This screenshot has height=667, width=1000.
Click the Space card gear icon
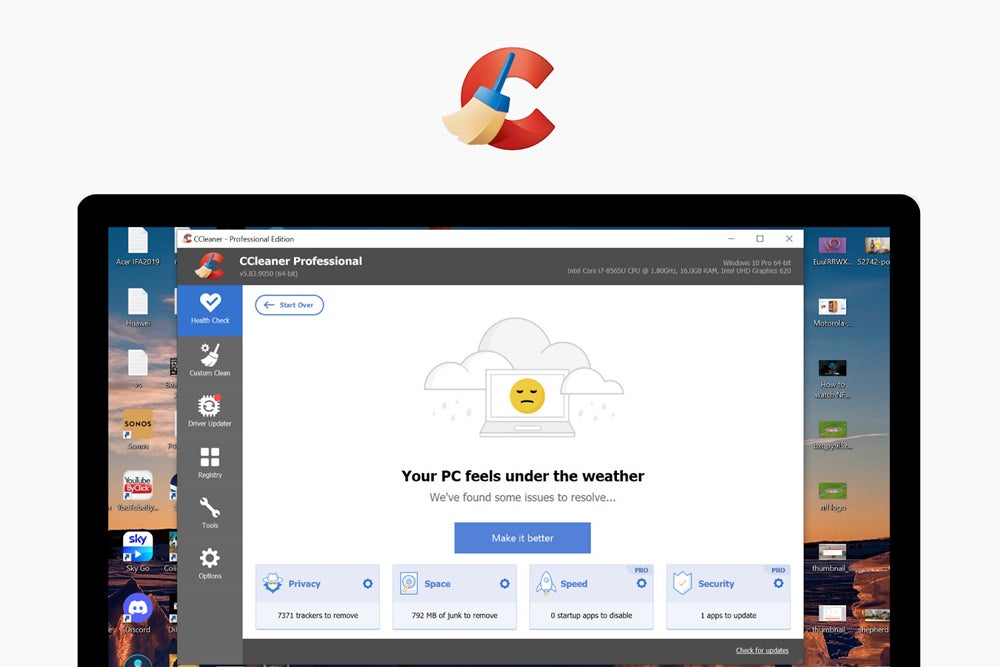tap(504, 584)
